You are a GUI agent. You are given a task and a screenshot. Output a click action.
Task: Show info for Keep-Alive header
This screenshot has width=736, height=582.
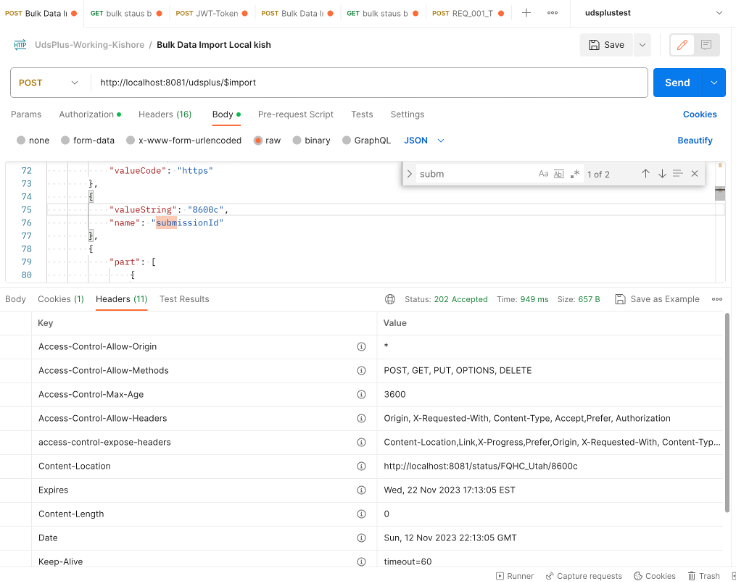pyautogui.click(x=361, y=562)
